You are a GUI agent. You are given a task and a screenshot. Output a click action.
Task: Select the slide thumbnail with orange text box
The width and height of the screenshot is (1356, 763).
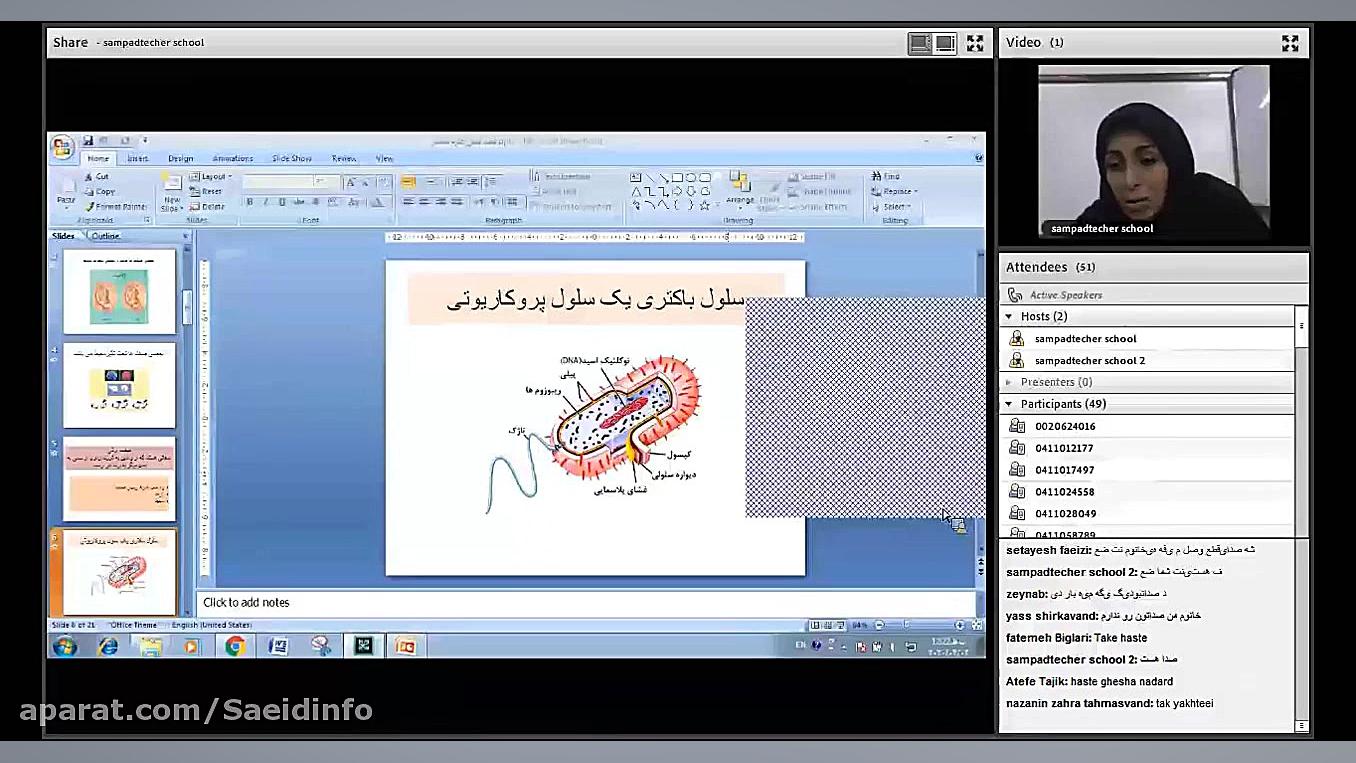click(x=119, y=479)
